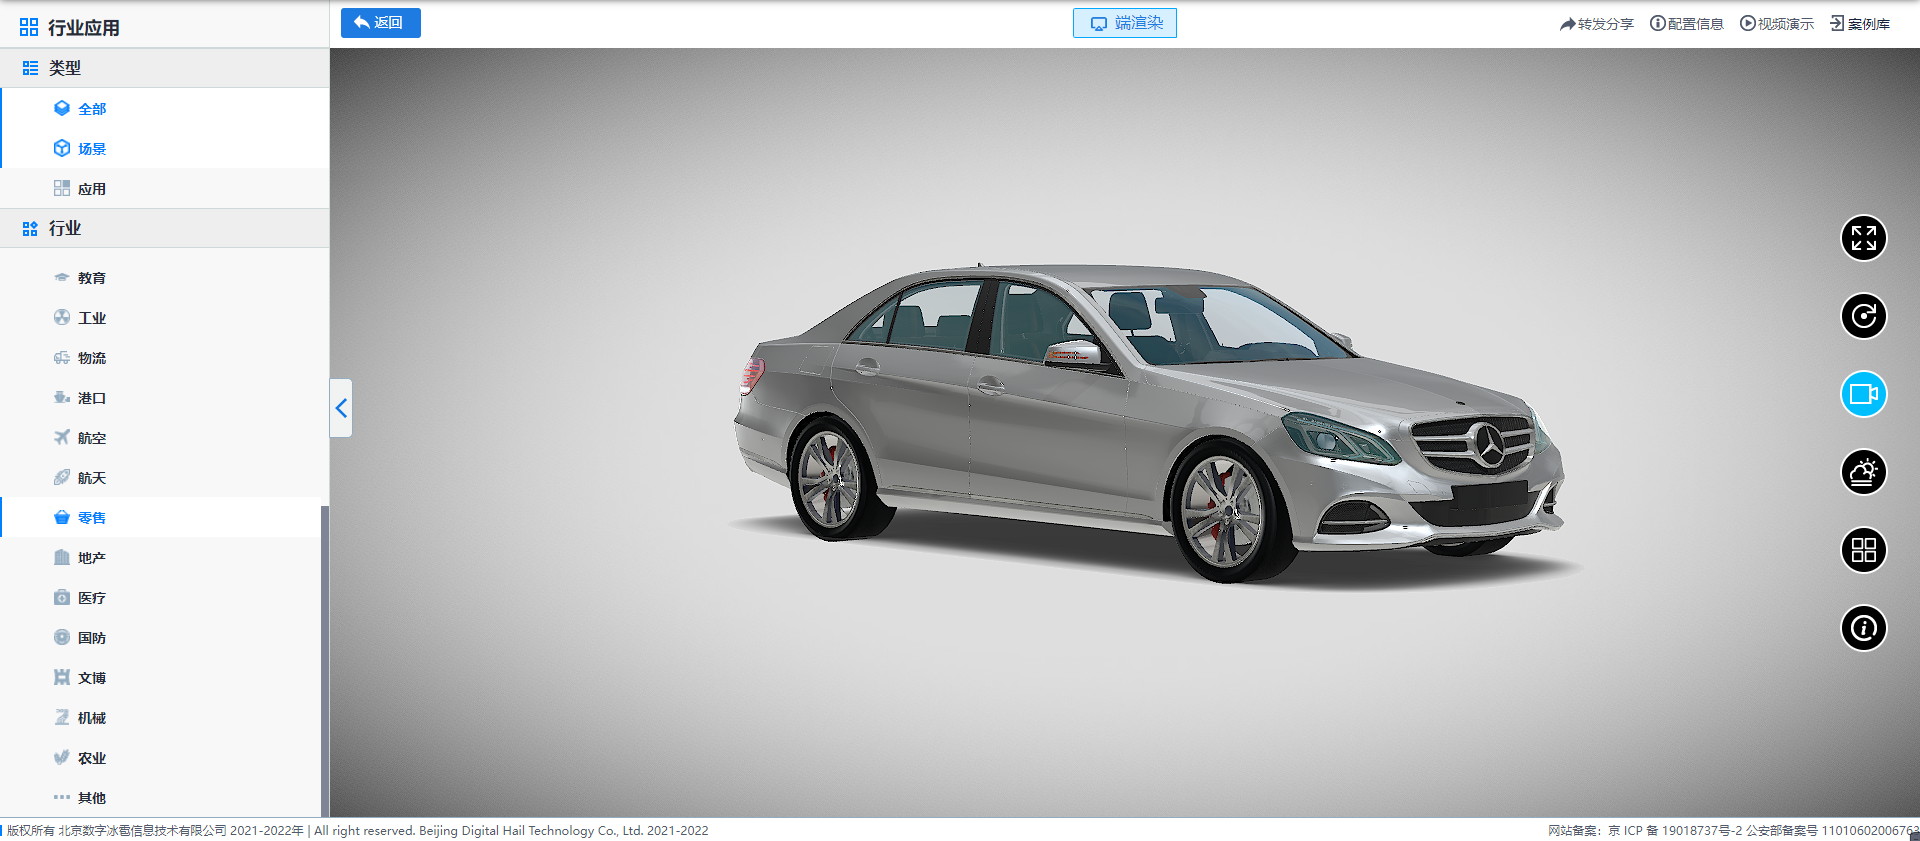Choose the 农业 agriculture category

tap(160, 758)
